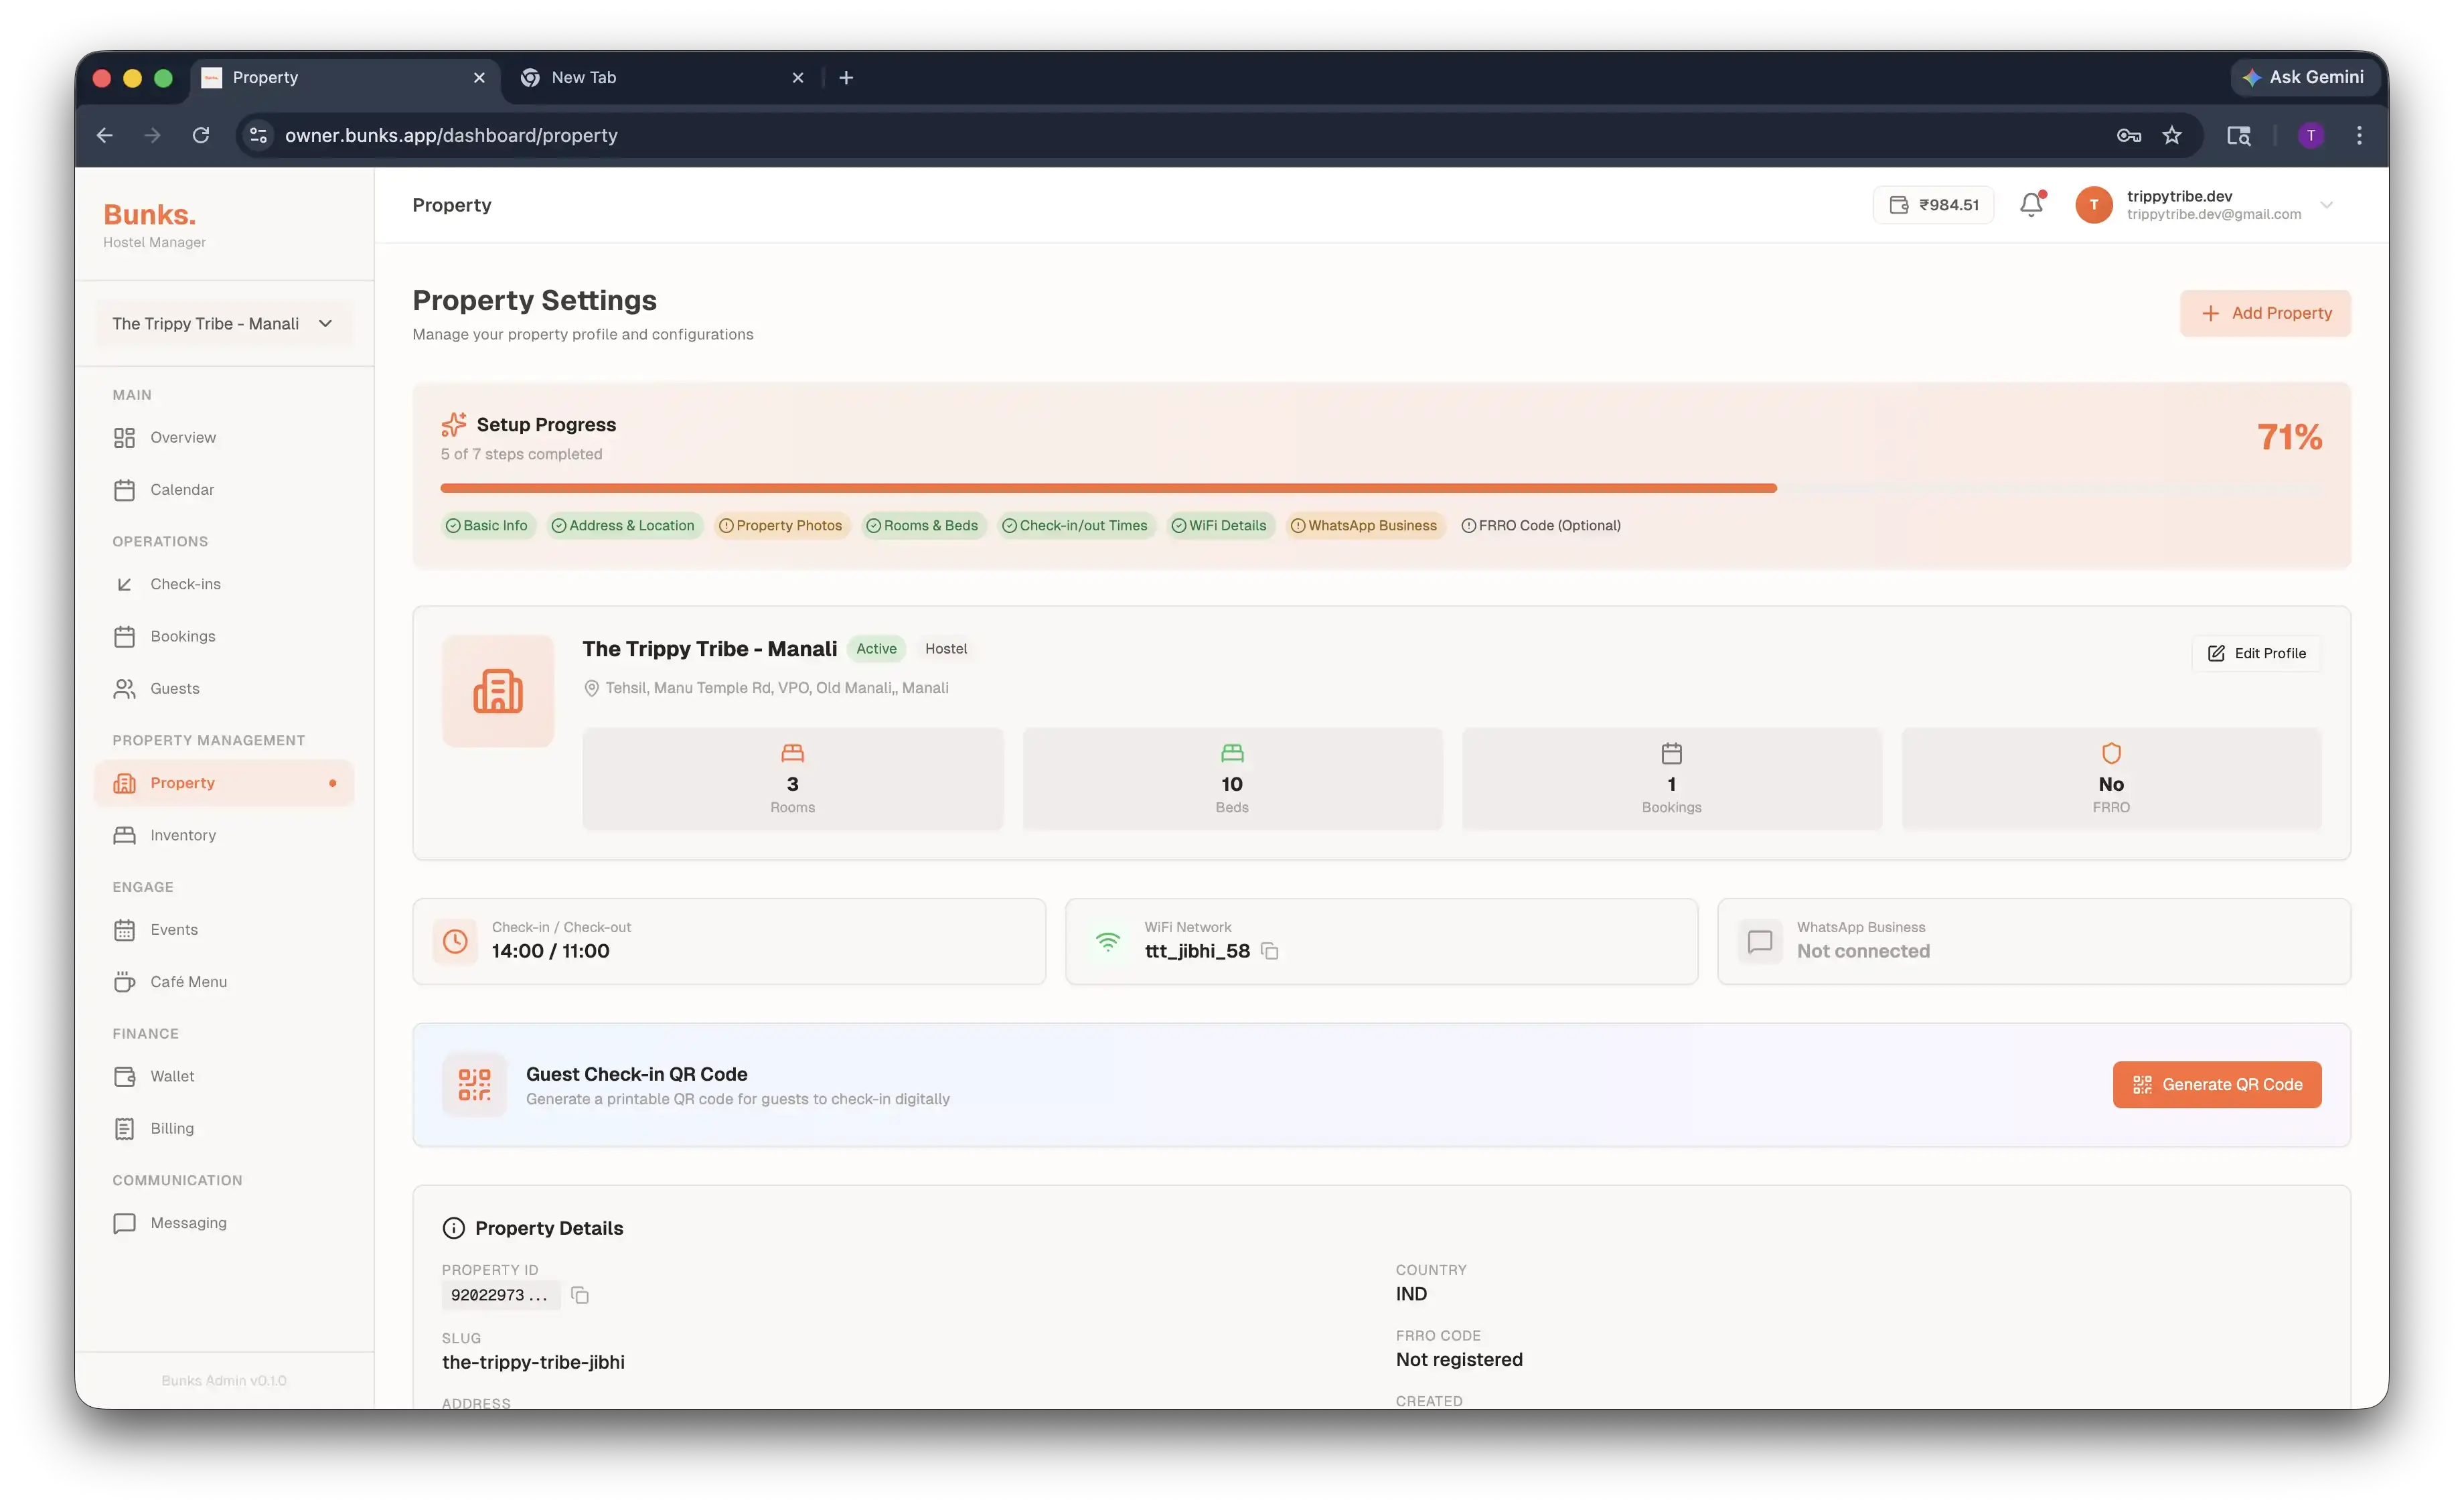Click the WiFi signal icon
This screenshot has width=2464, height=1508.
click(1108, 941)
